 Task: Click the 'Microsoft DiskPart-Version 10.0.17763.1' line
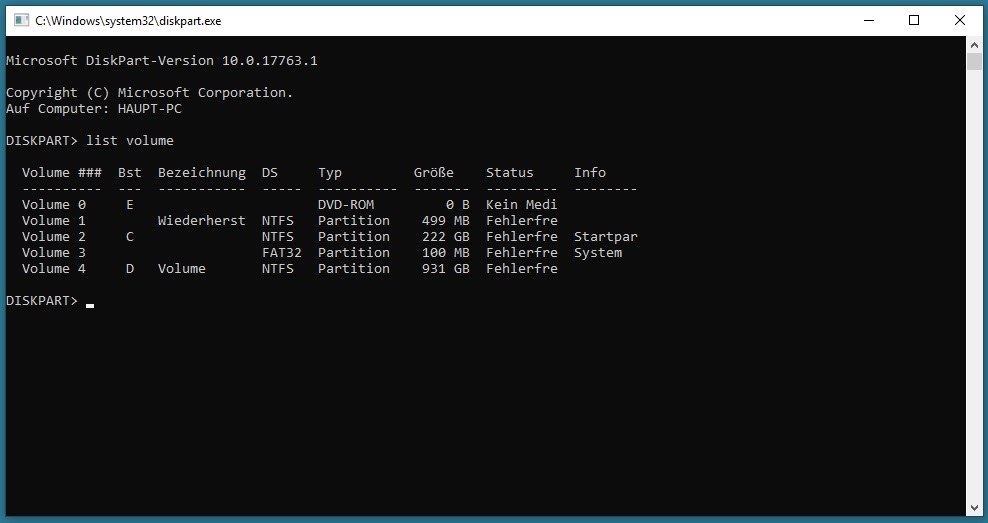click(161, 60)
